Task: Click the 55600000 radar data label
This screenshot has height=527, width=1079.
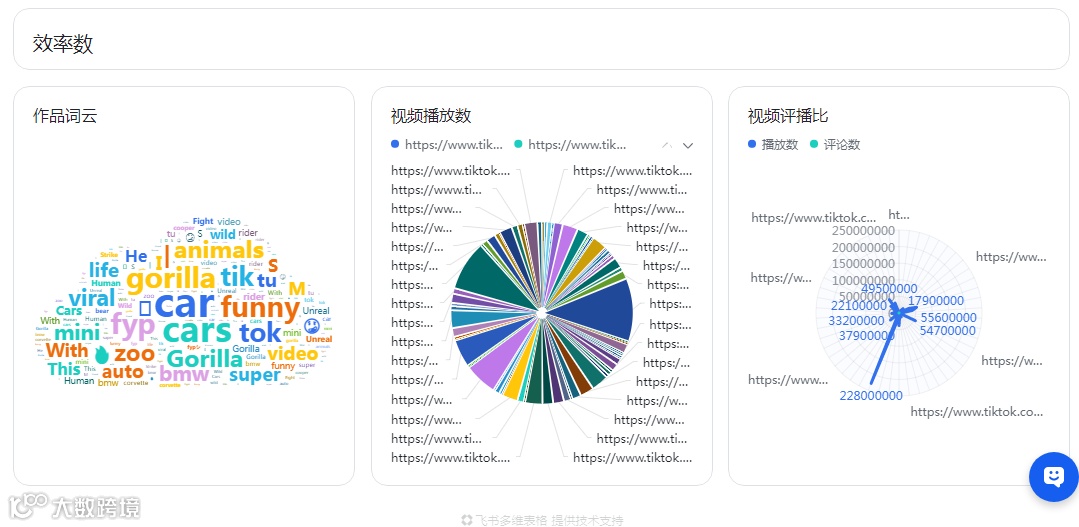Action: [948, 318]
